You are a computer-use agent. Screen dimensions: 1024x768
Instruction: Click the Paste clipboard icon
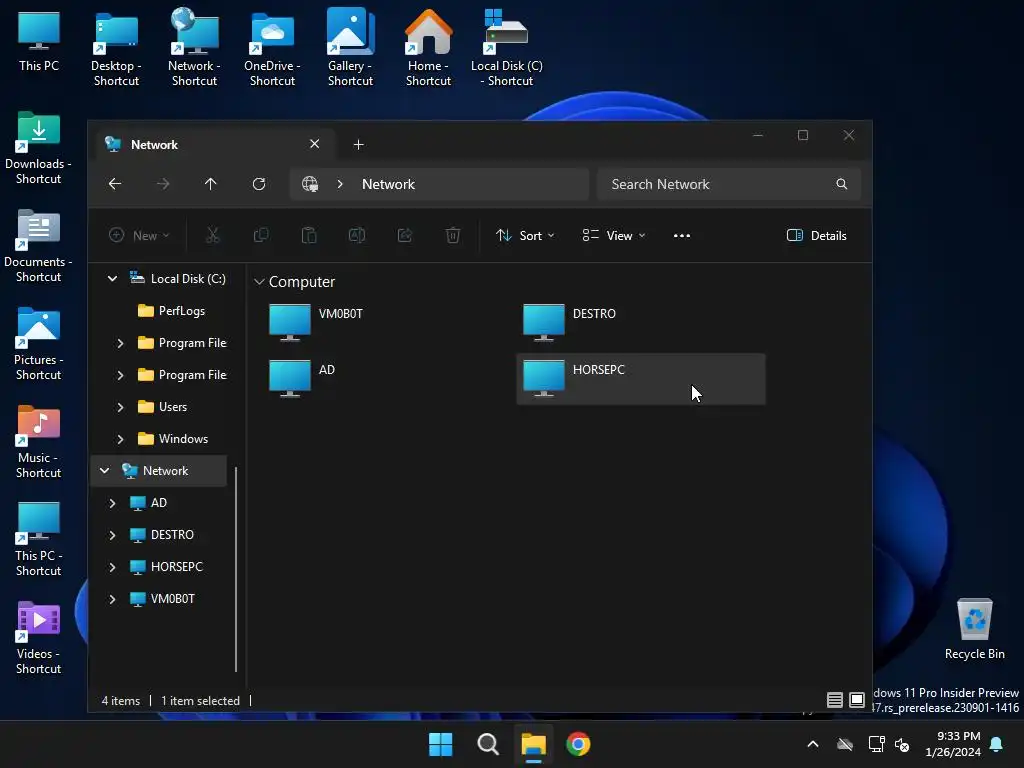(x=309, y=235)
